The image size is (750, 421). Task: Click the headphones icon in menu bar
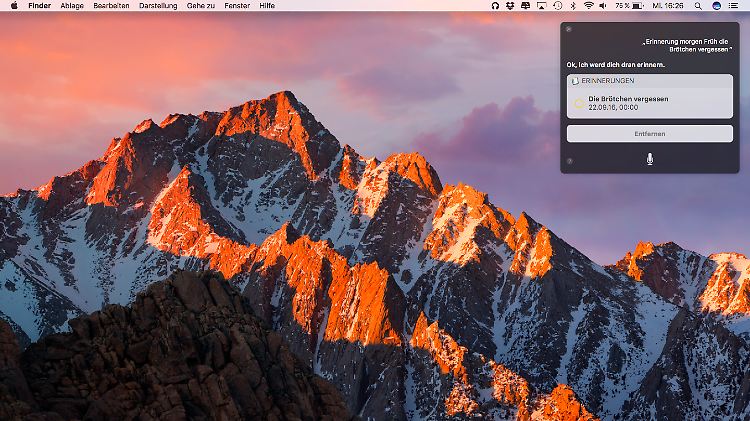tap(495, 6)
